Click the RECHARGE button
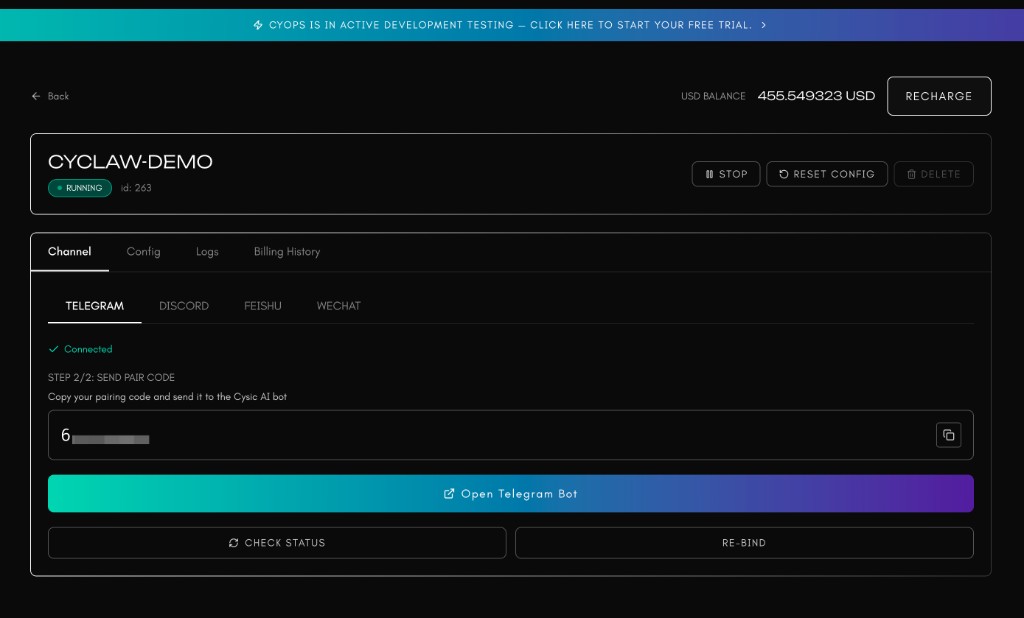This screenshot has height=618, width=1024. tap(938, 96)
